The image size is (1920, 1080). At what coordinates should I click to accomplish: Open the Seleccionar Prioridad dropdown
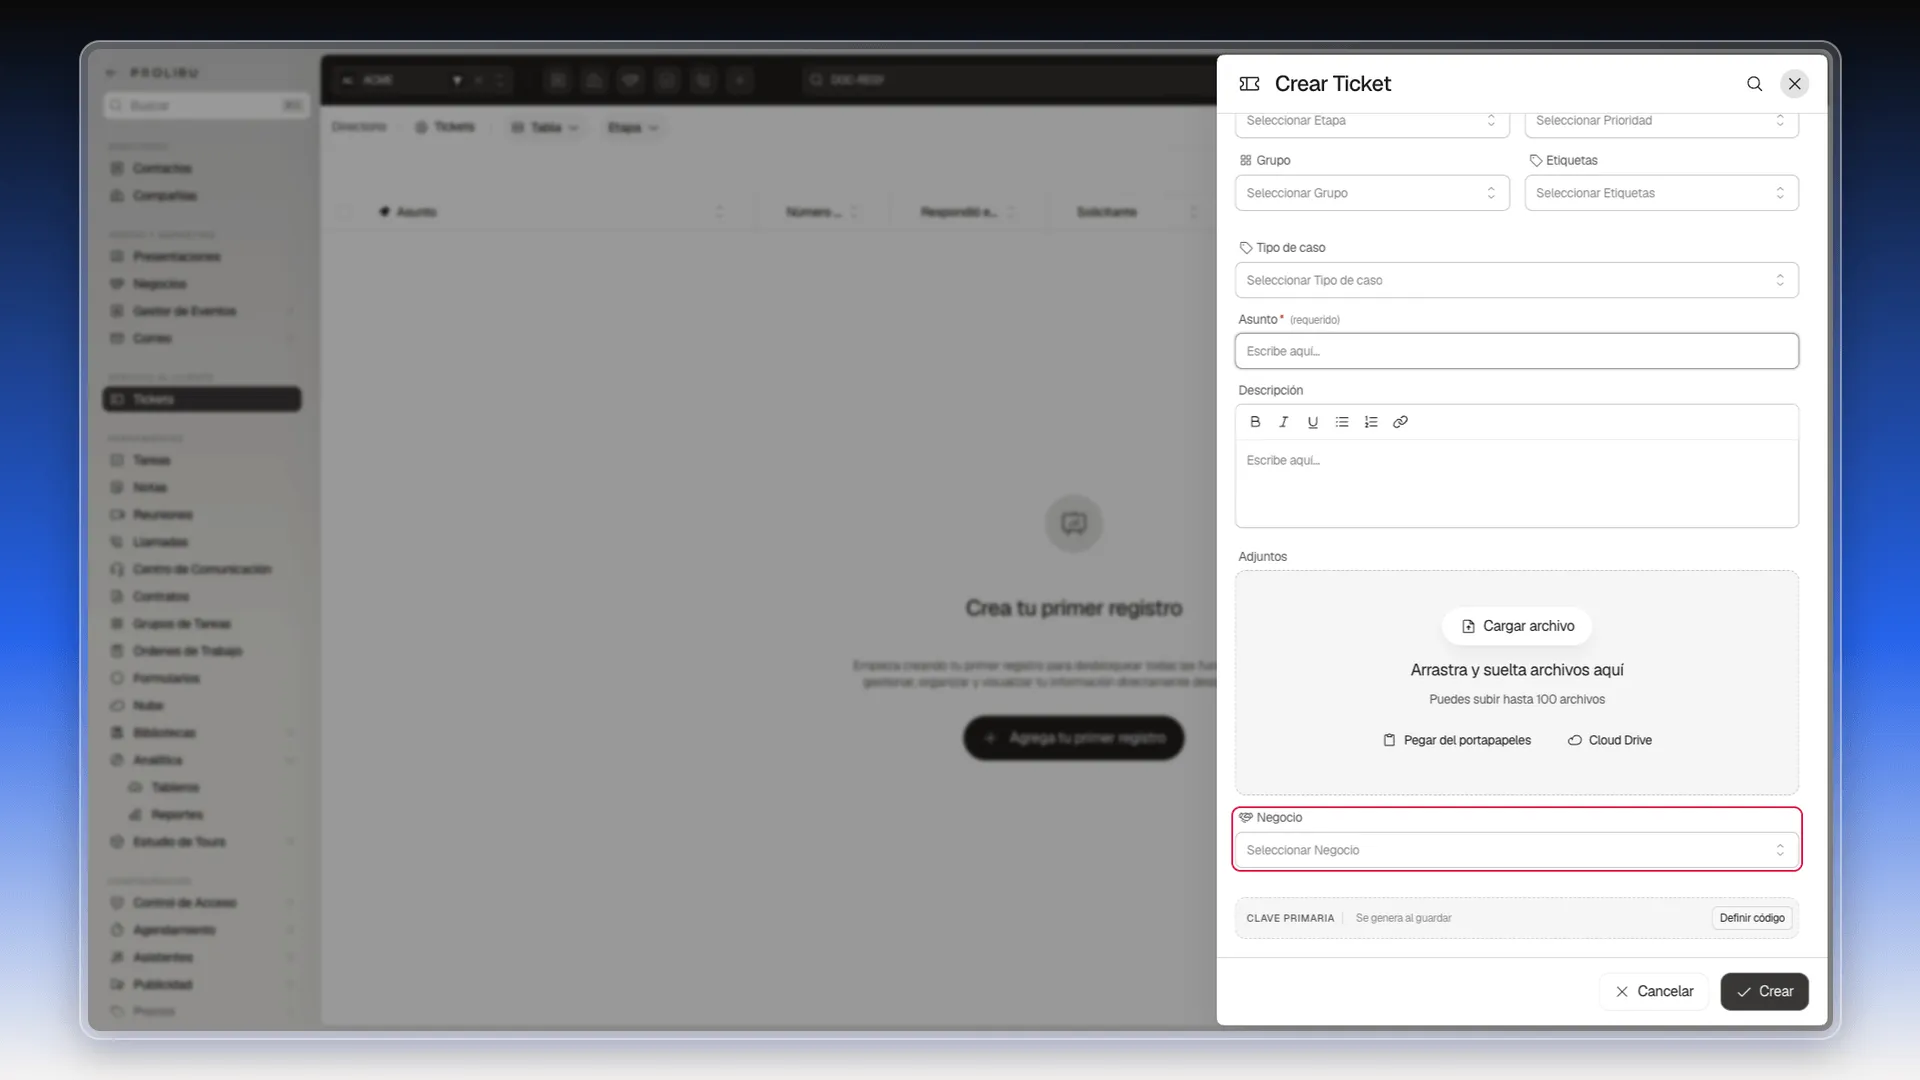[1661, 122]
